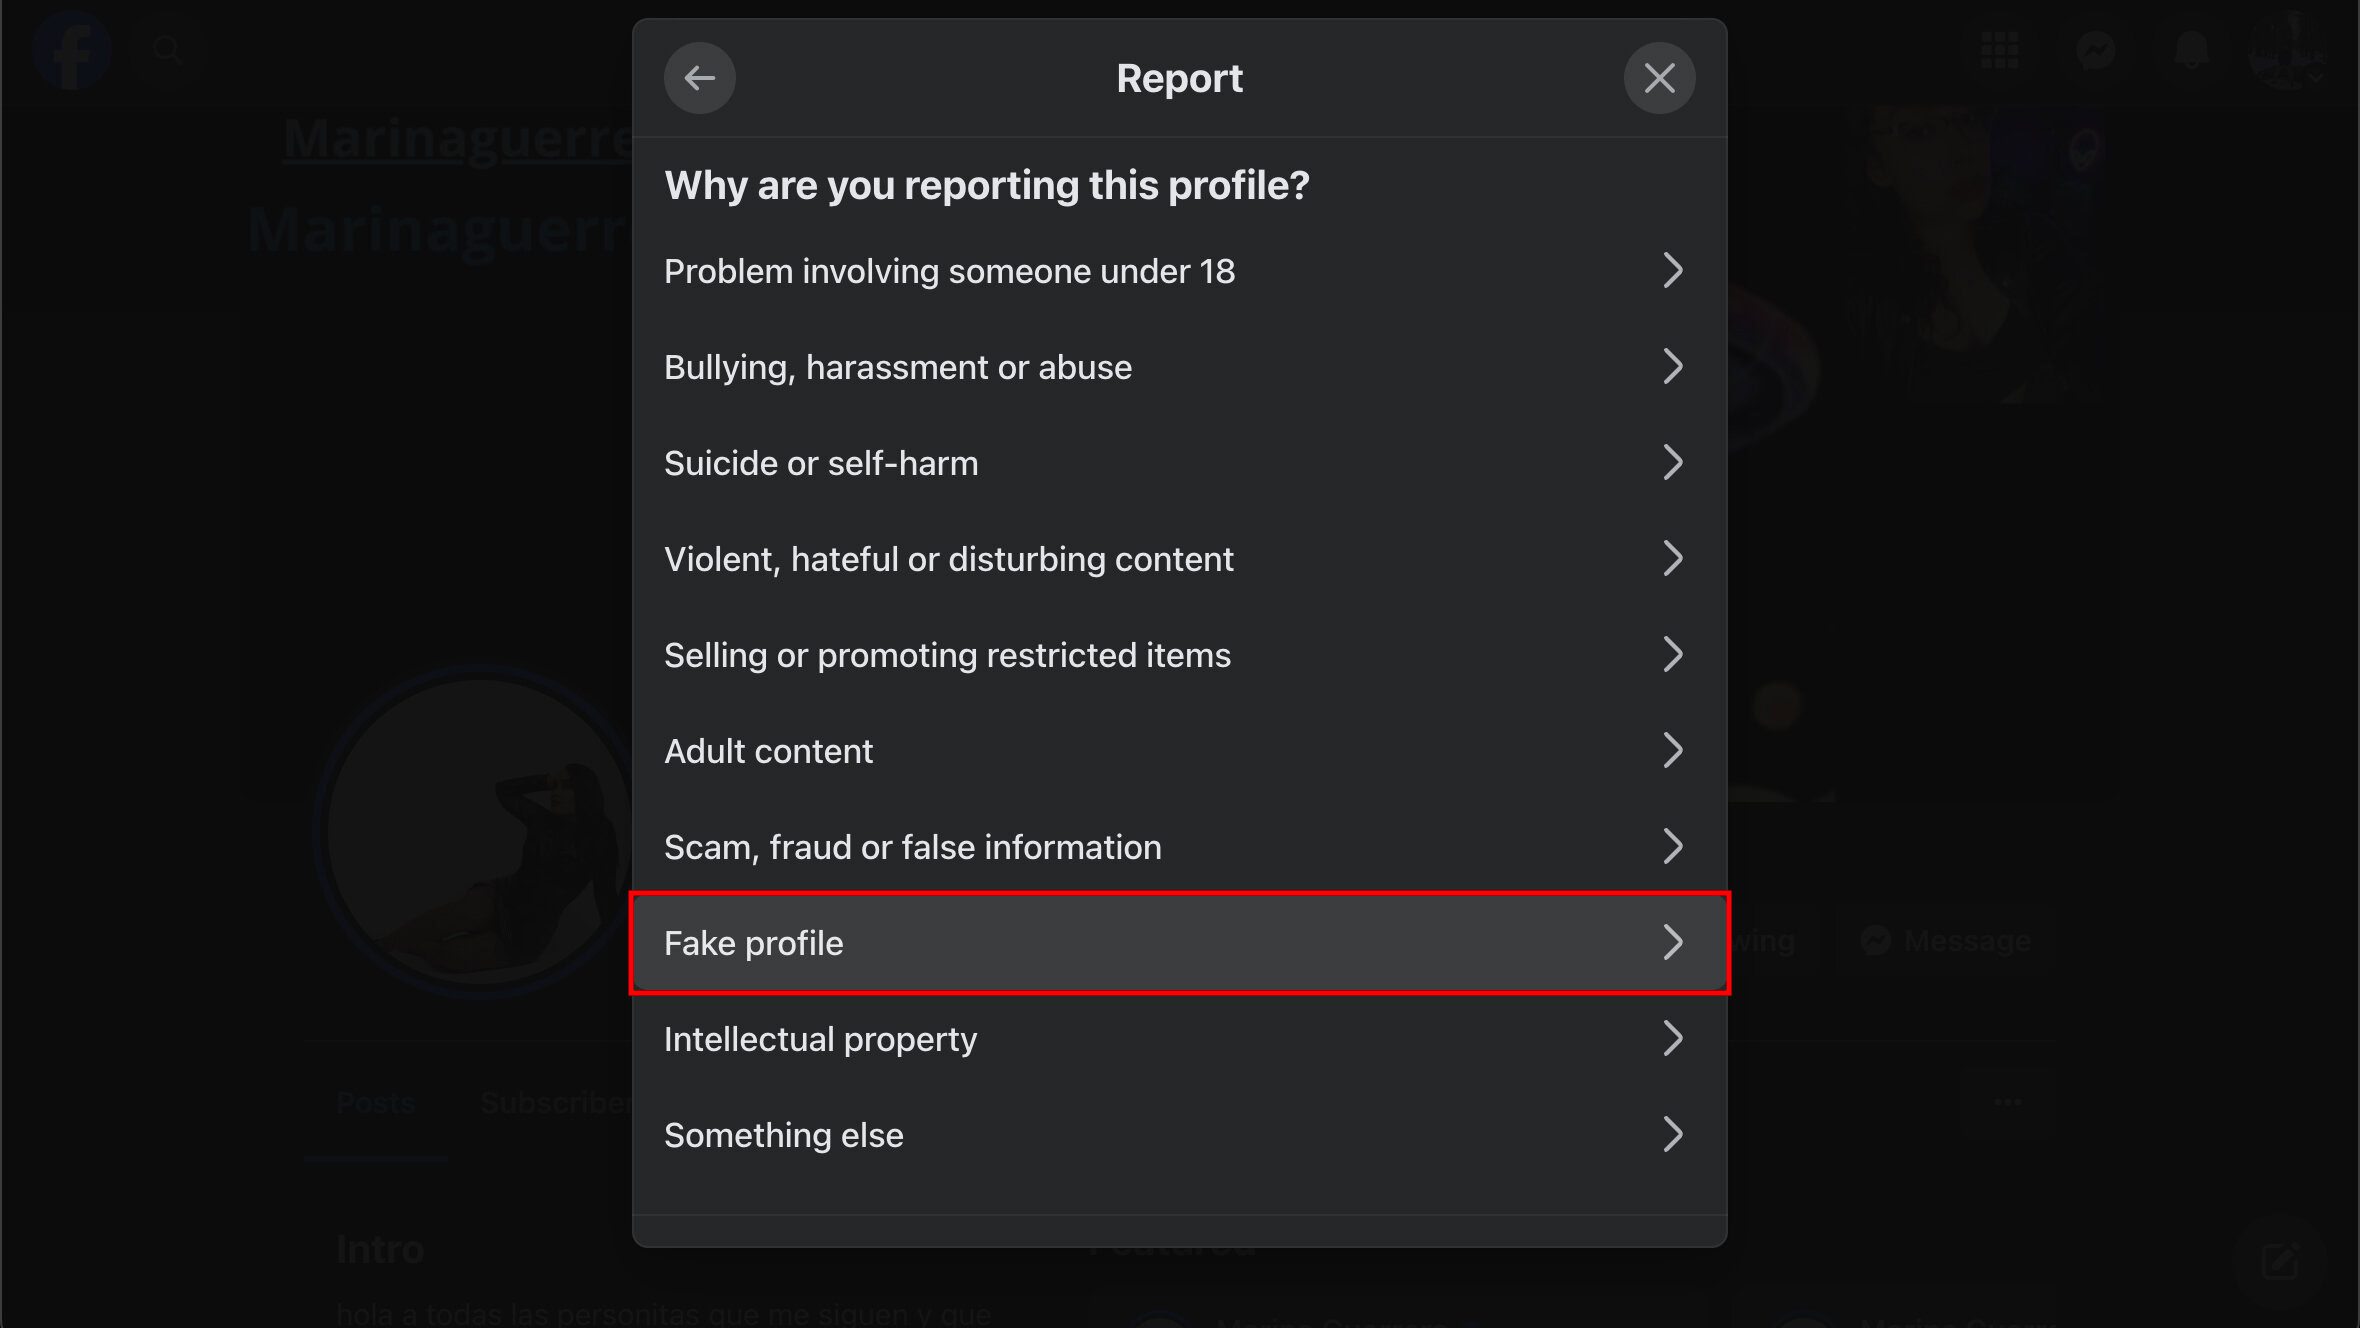The height and width of the screenshot is (1328, 2360).
Task: Open the Messenger icon in header
Action: 2095,50
